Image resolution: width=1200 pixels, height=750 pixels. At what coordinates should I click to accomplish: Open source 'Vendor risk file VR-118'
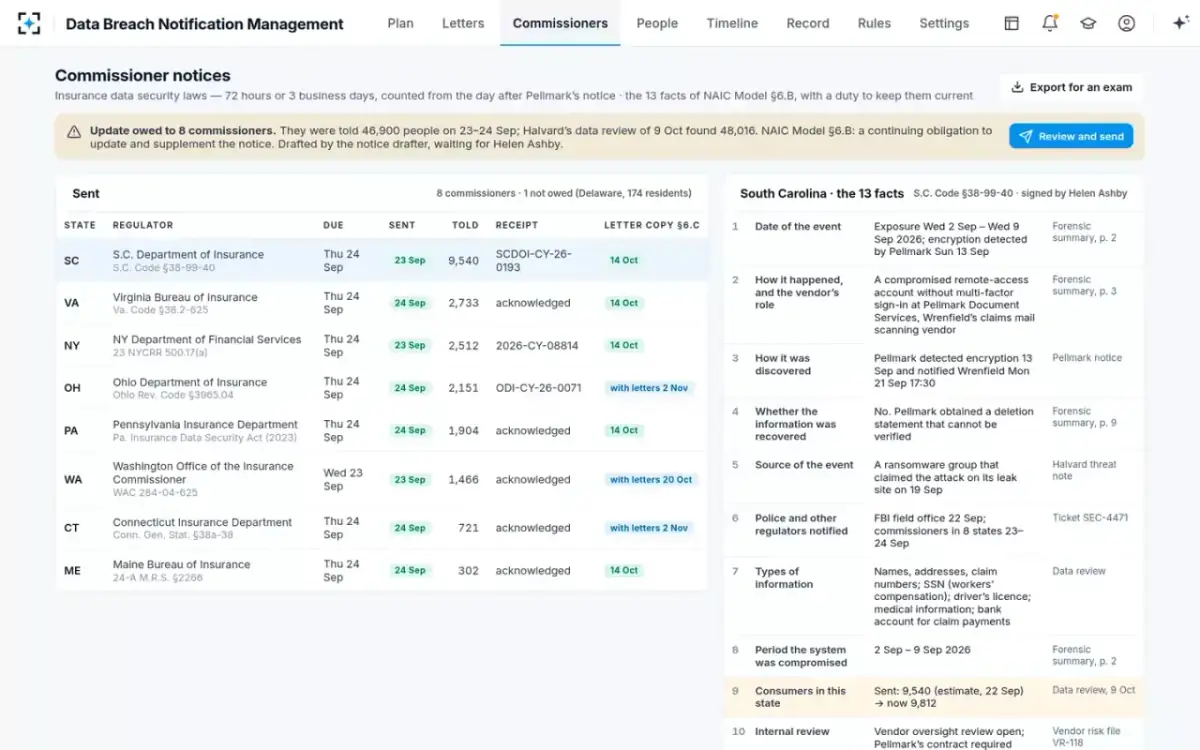[1086, 737]
